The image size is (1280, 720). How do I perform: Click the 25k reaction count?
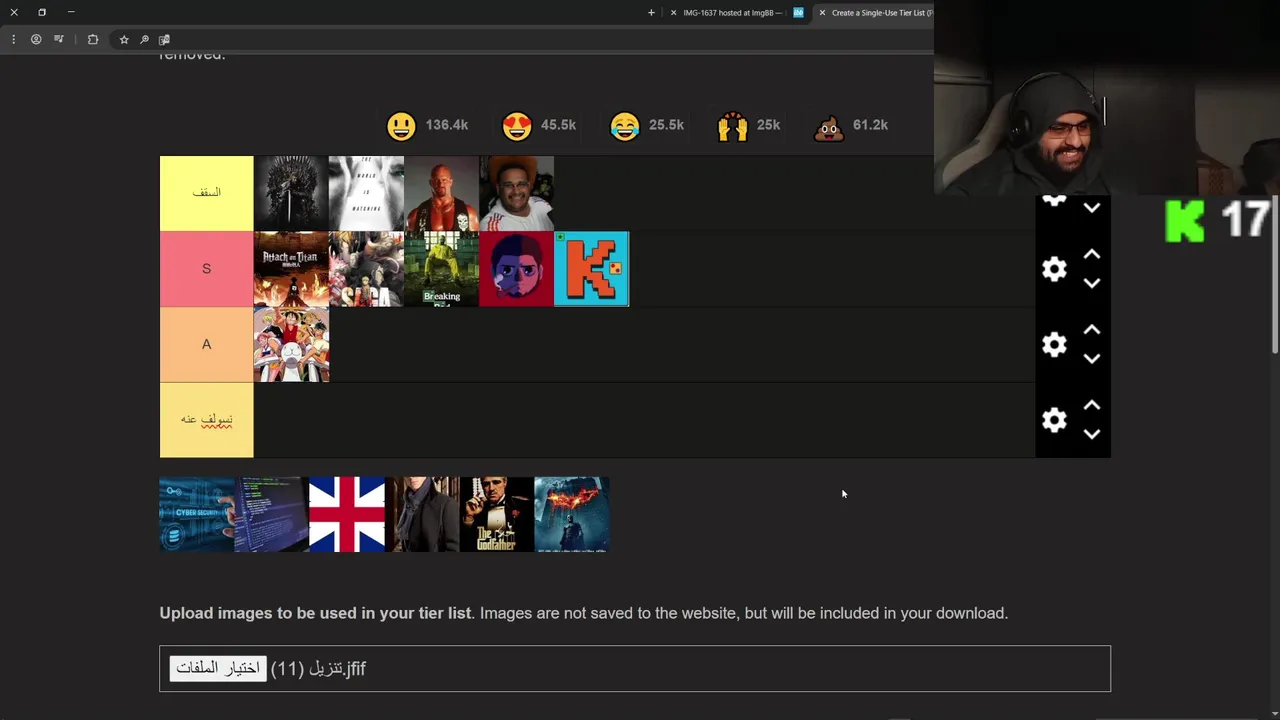768,125
